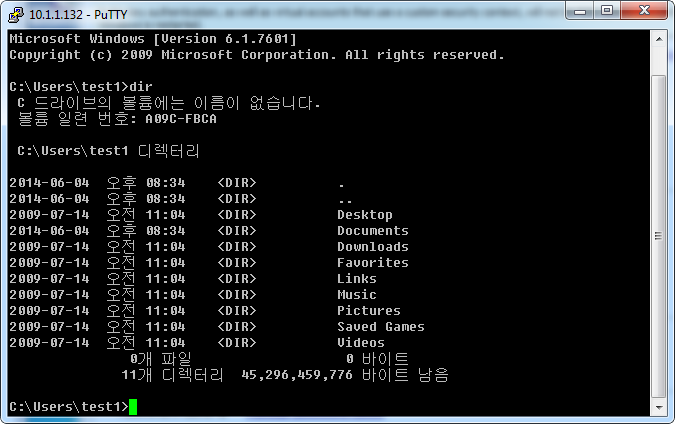Click the Downloads directory name
This screenshot has height=424, width=675.
(373, 247)
